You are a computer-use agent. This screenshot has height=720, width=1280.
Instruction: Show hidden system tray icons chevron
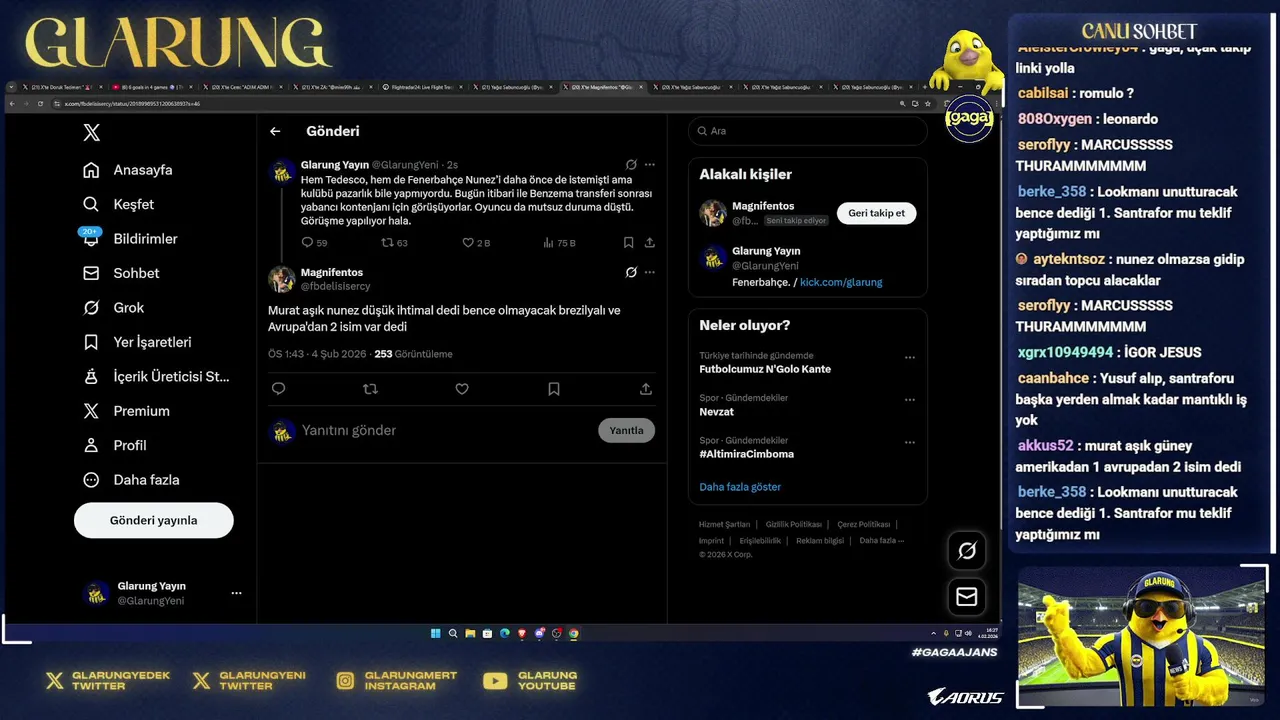[934, 633]
